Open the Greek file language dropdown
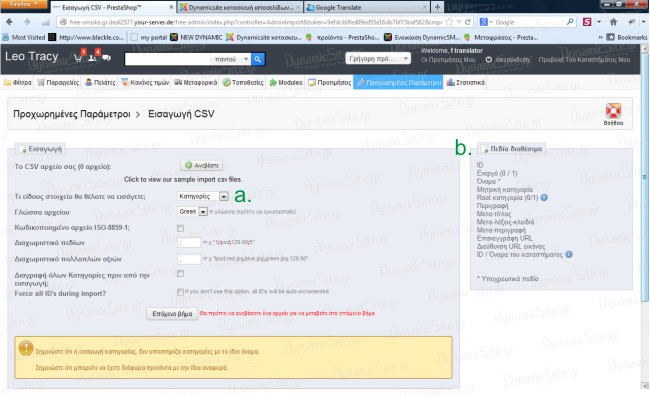 192,211
